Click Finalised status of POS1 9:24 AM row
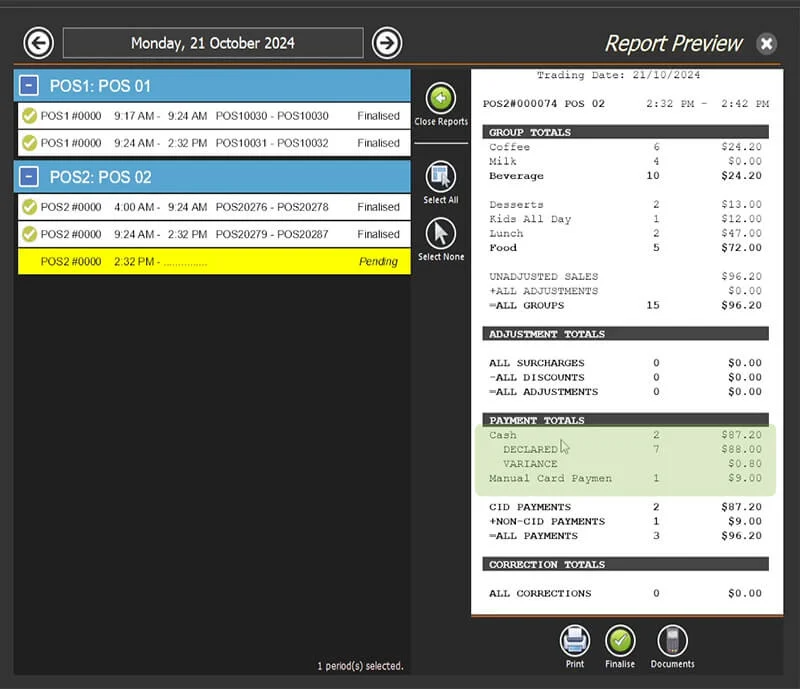Screen dimensions: 800x689 (378, 143)
